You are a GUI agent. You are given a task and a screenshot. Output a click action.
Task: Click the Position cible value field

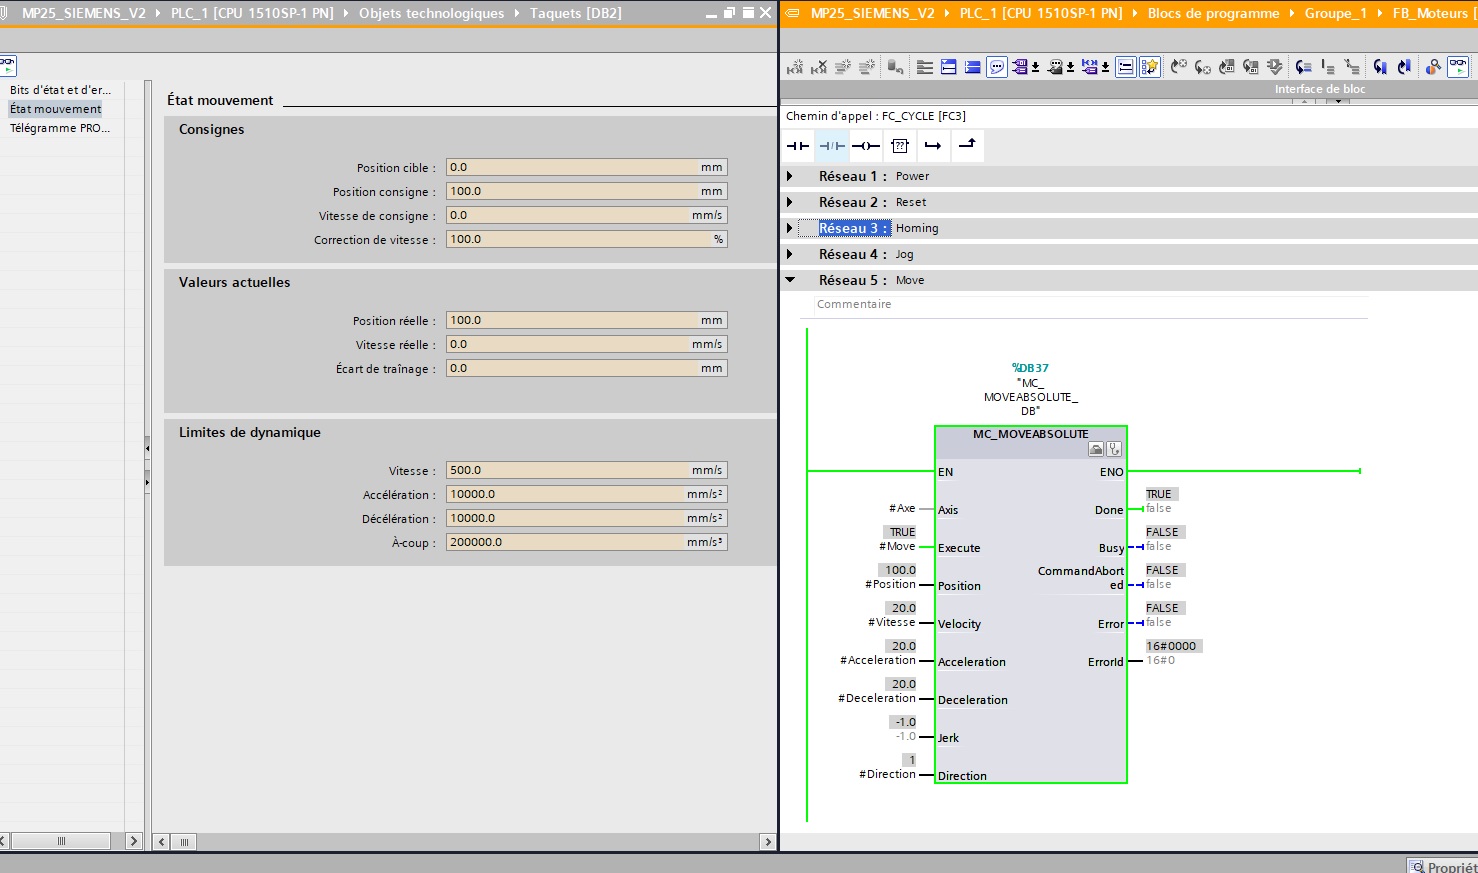tap(573, 168)
